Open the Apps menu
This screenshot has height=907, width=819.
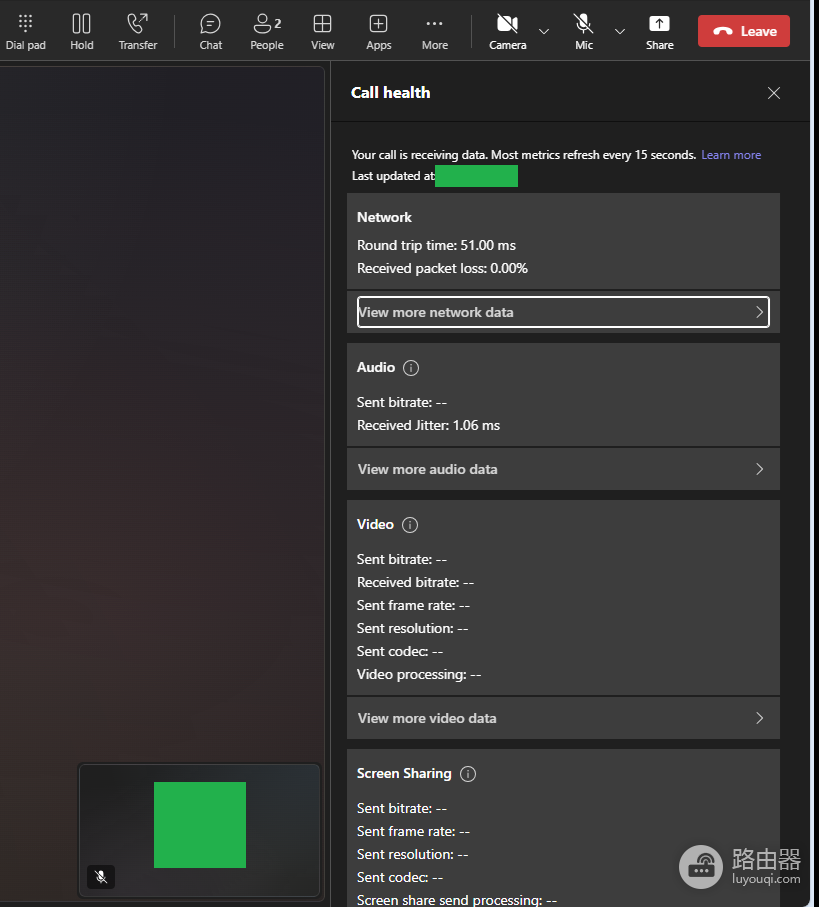click(x=378, y=32)
